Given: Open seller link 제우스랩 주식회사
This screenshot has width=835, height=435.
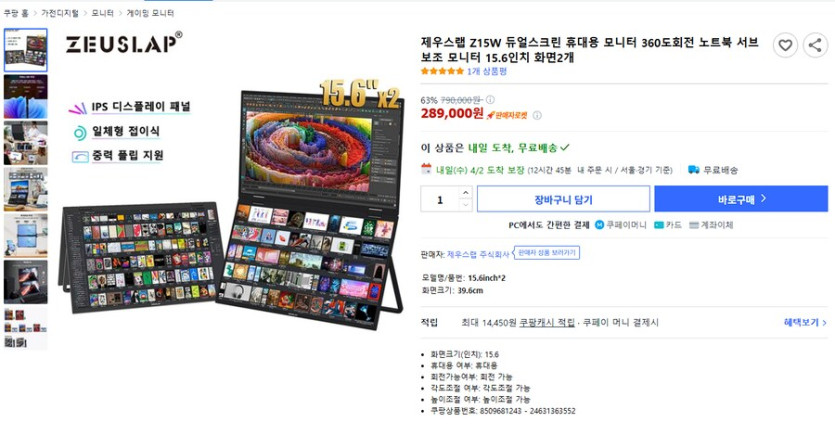Looking at the screenshot, I should (x=478, y=255).
